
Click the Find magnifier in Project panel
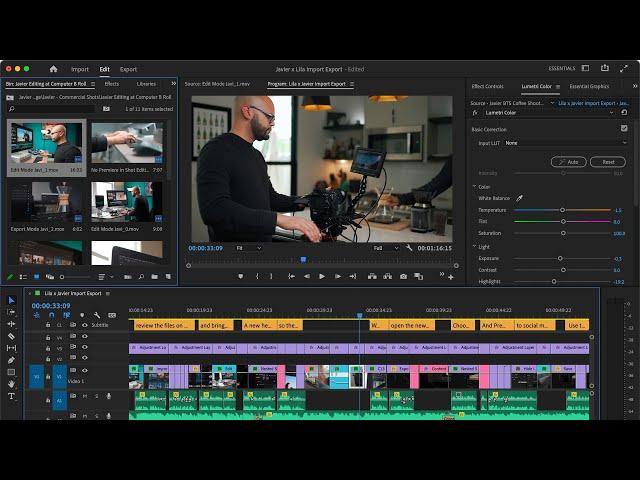141,277
